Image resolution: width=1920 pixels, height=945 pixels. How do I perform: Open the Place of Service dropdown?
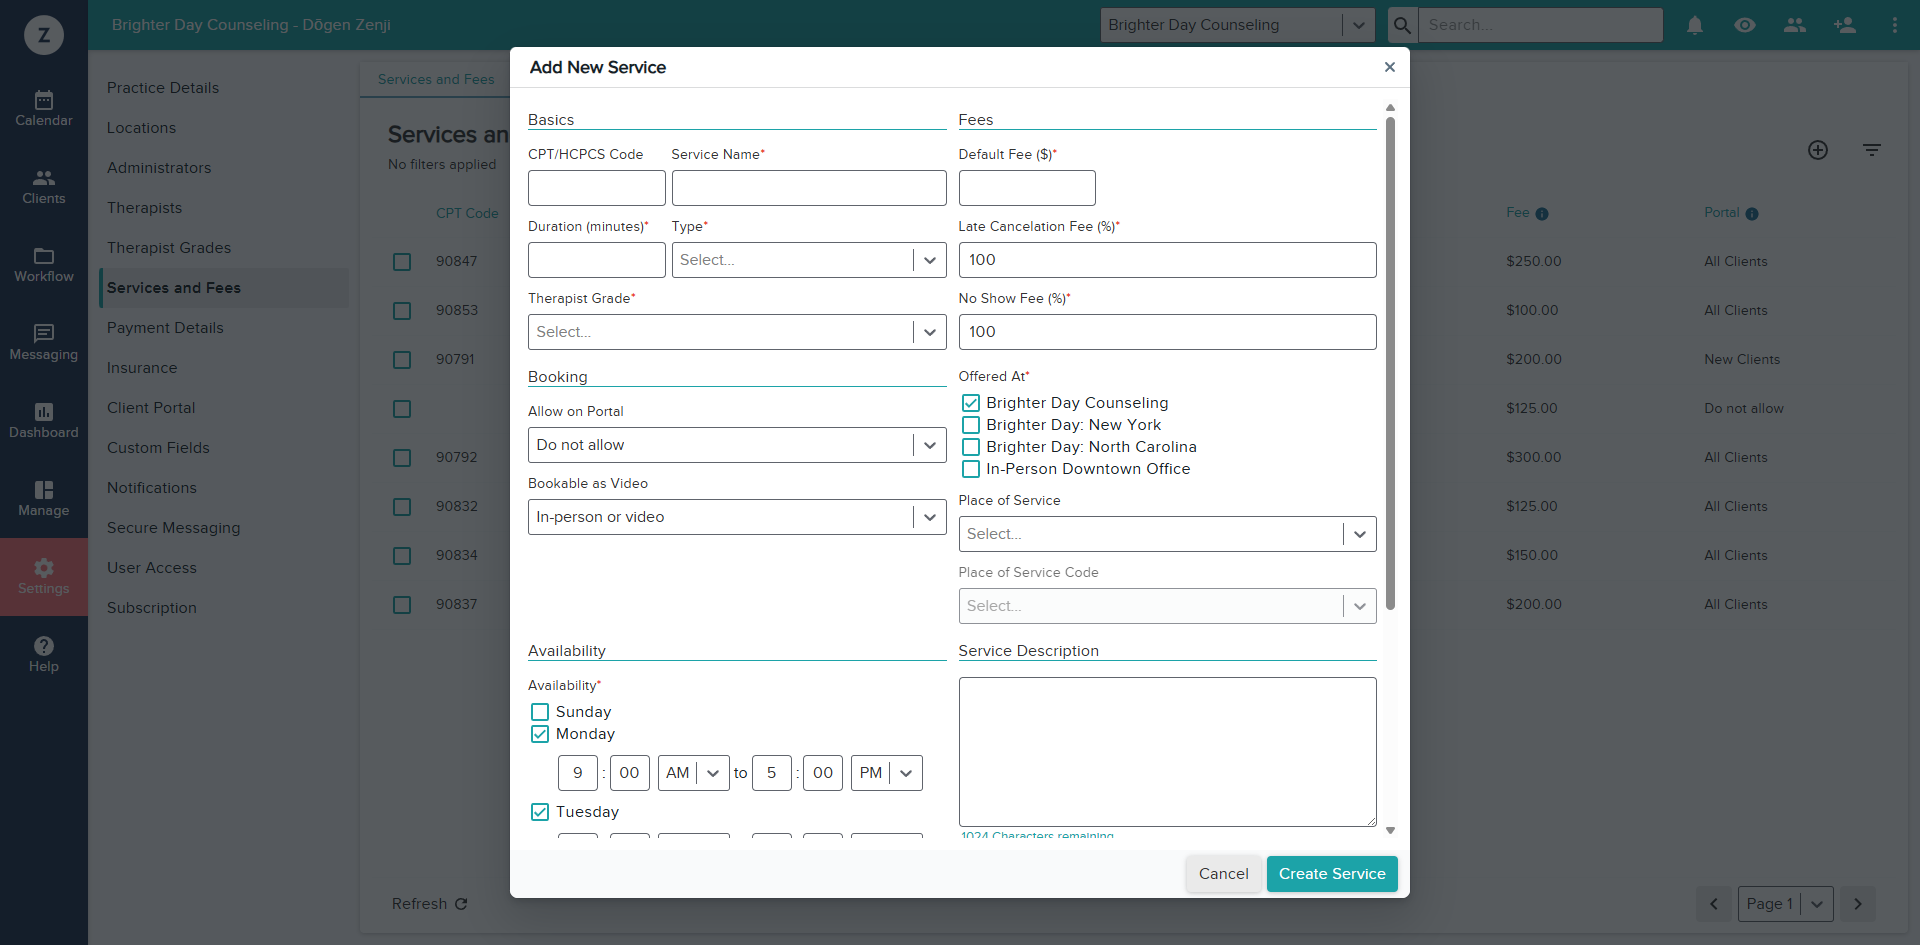pyautogui.click(x=1167, y=534)
